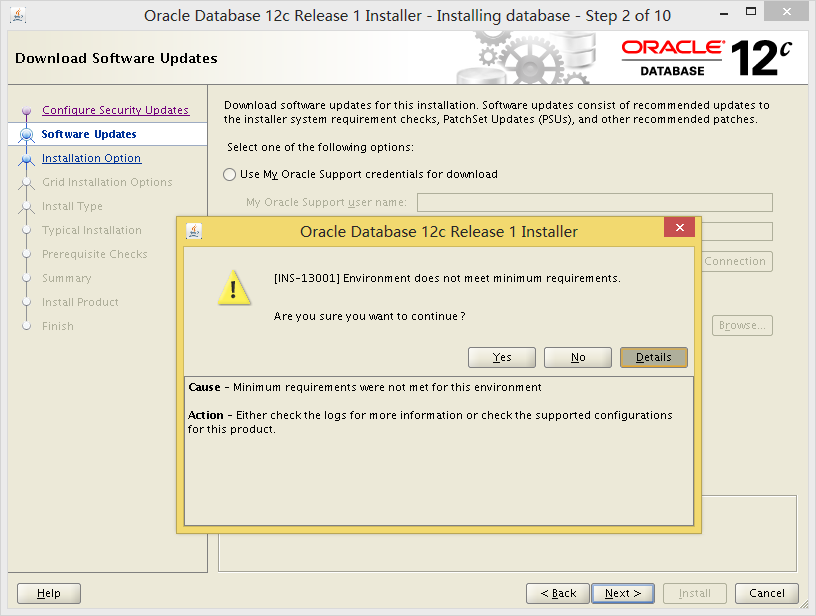Click the yellow warning triangle icon
The height and width of the screenshot is (616, 816).
[x=234, y=288]
